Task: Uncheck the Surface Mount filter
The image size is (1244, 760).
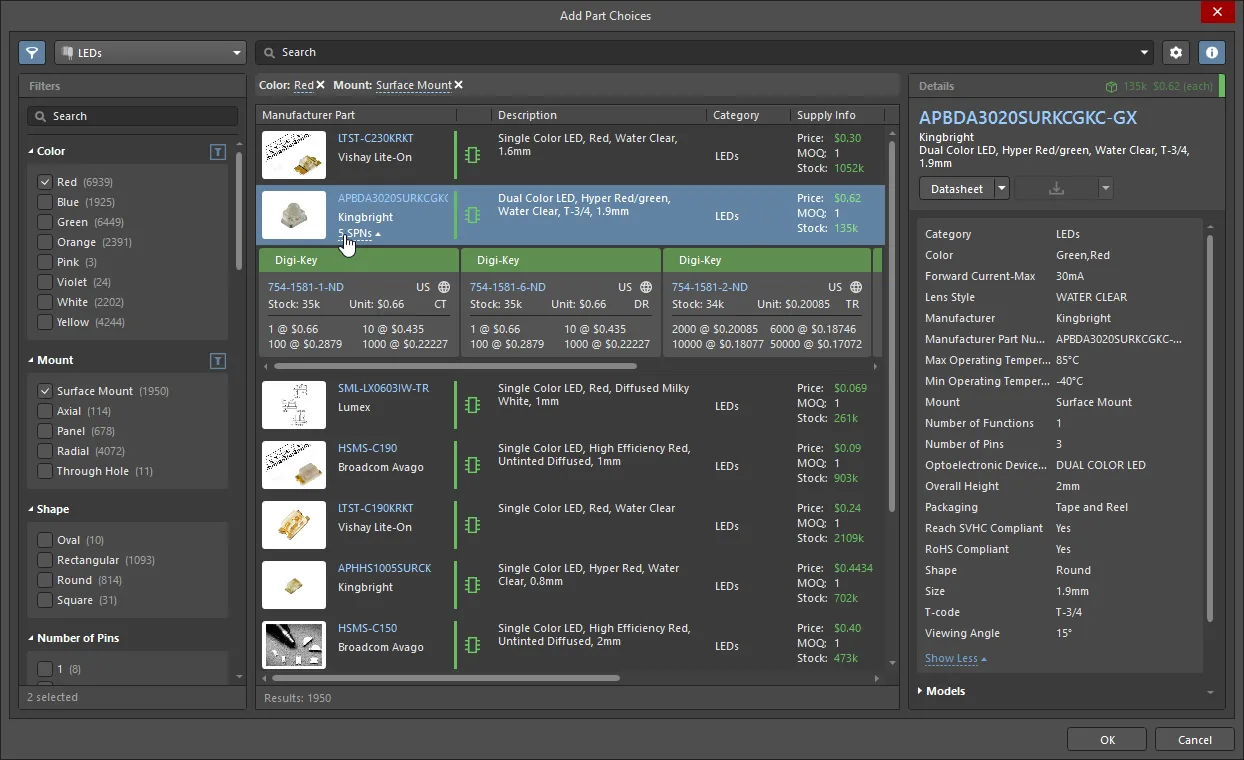Action: (x=44, y=391)
